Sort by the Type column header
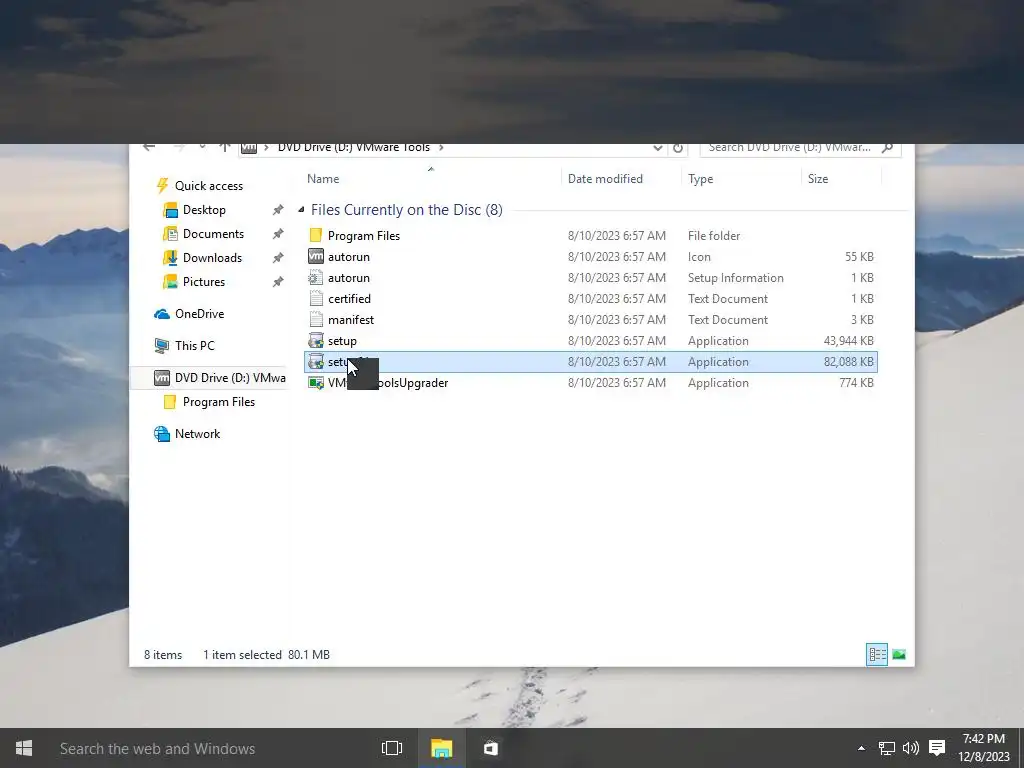This screenshot has height=768, width=1024. pos(700,178)
